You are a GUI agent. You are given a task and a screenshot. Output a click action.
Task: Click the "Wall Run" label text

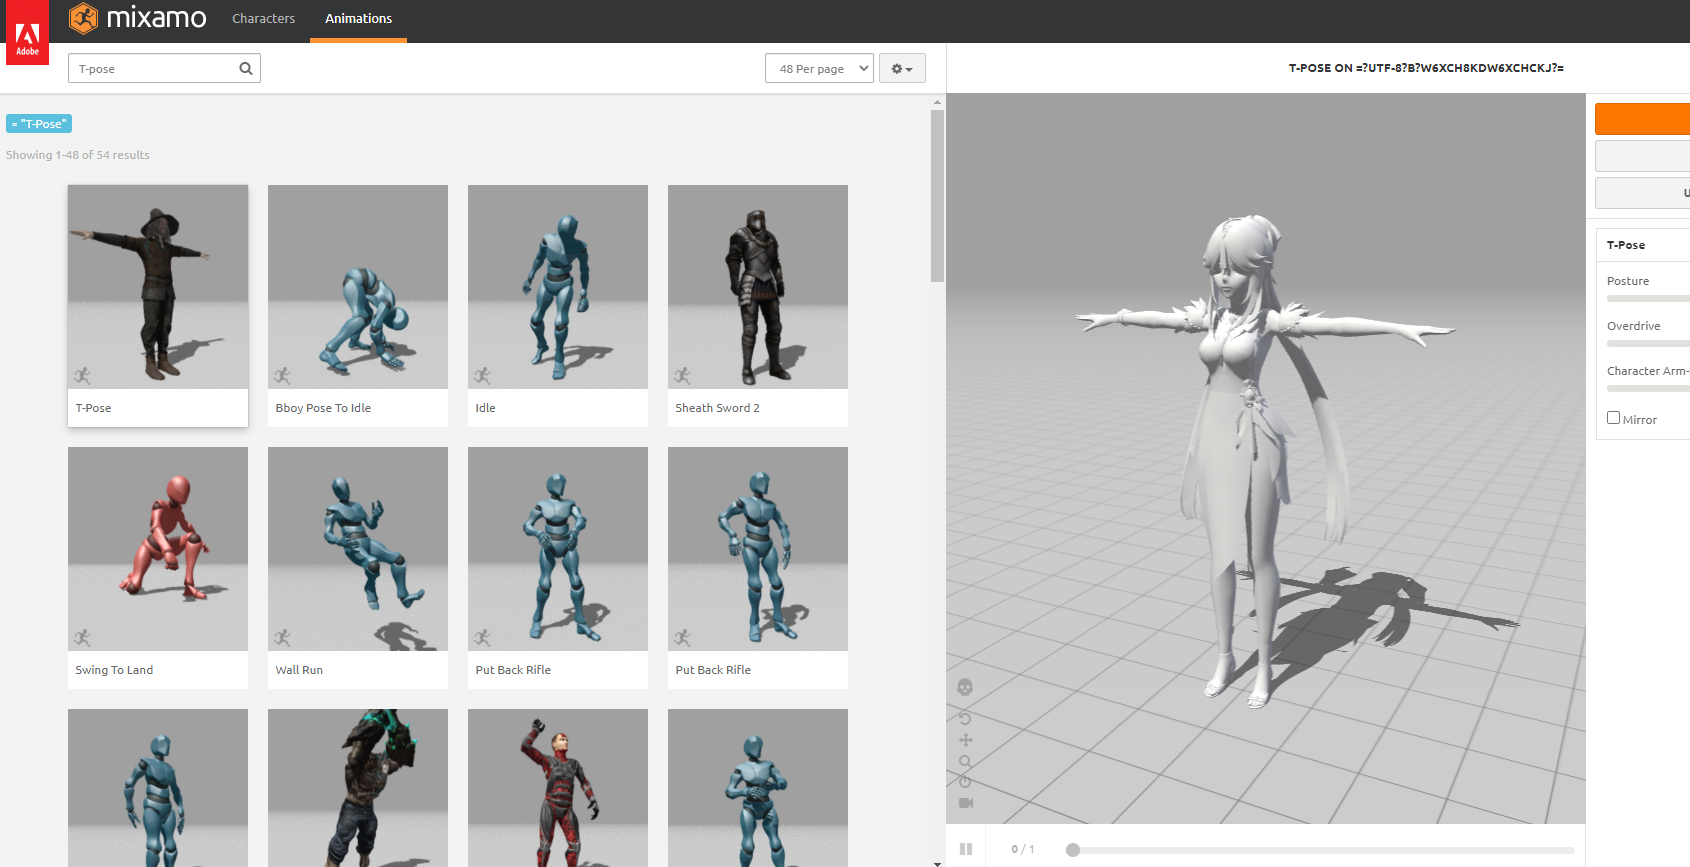point(299,670)
